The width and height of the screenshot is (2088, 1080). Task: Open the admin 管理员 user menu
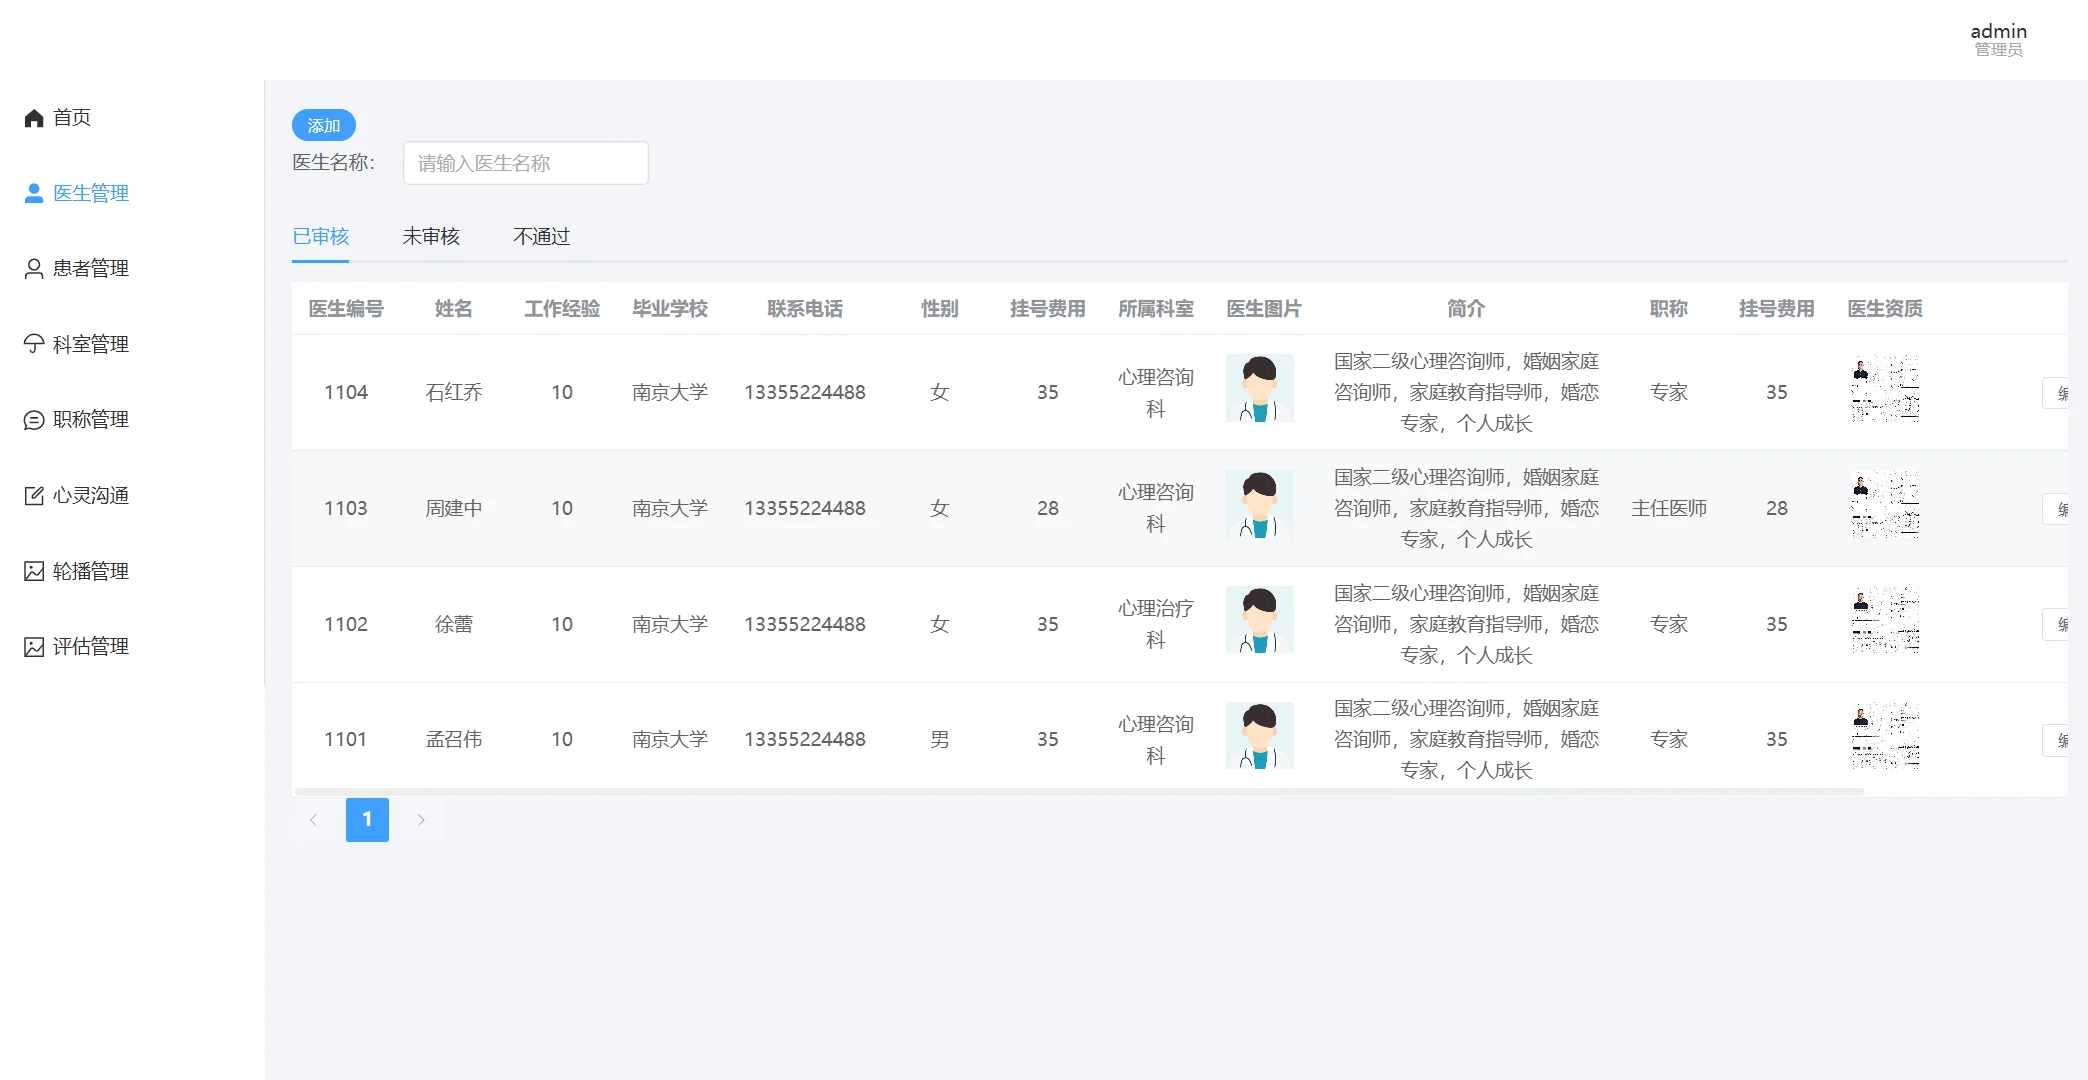click(x=1998, y=39)
